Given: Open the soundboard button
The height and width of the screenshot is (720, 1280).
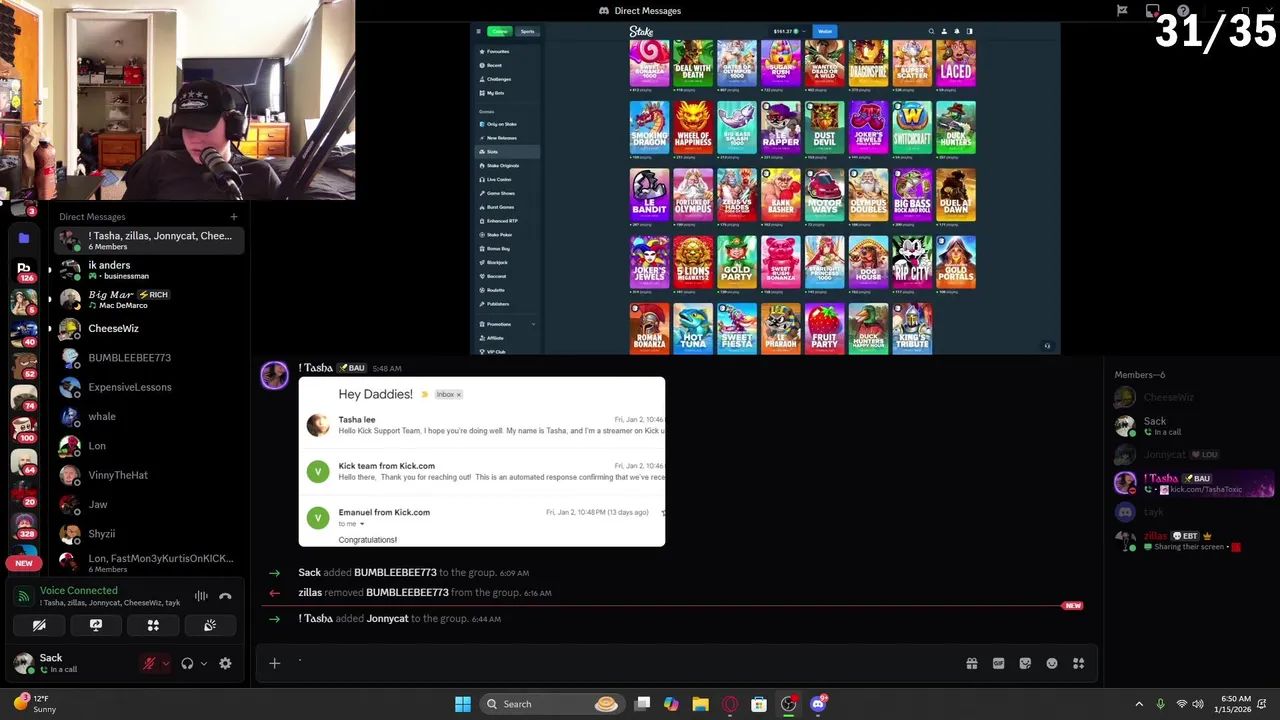Looking at the screenshot, I should pos(210,625).
